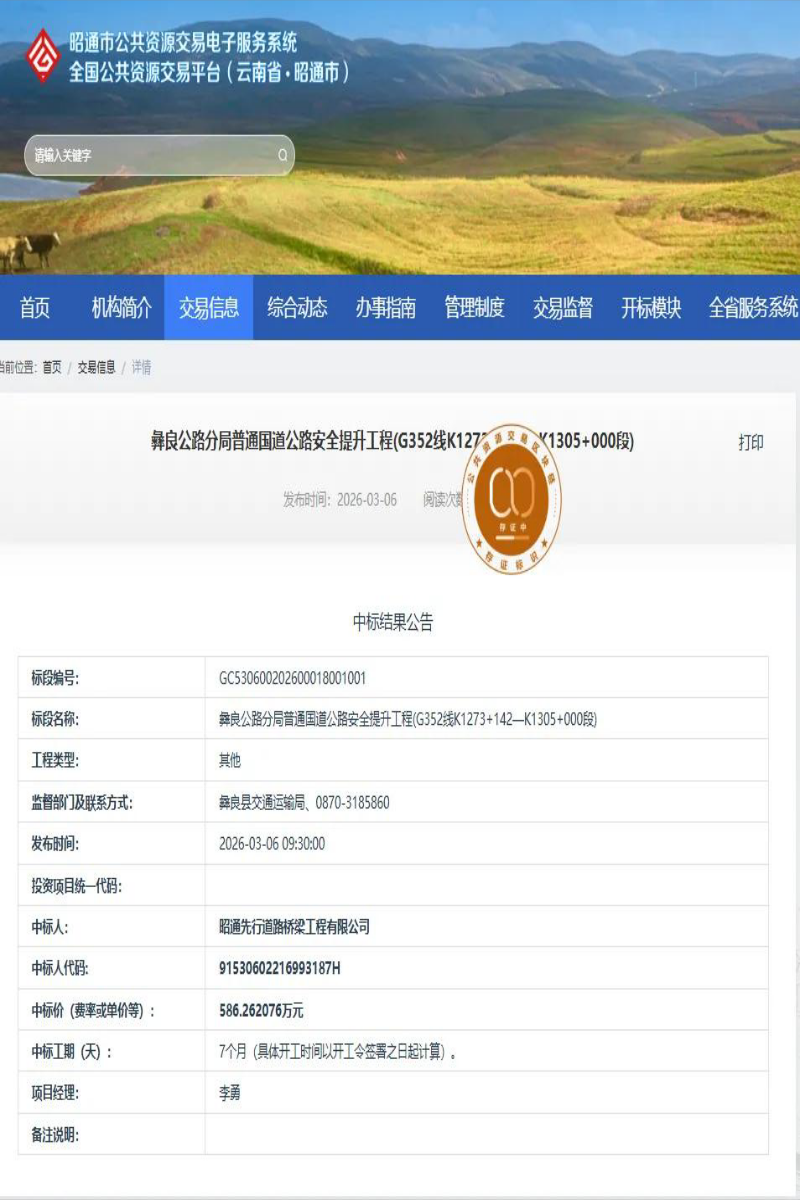
Task: Click the 详情 breadcrumb entry
Action: coord(143,365)
